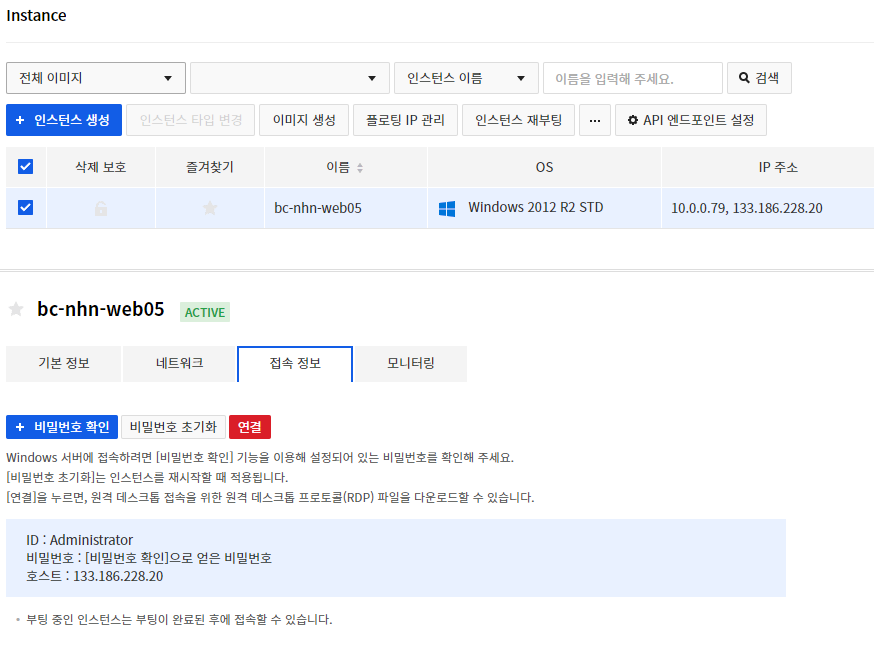
Task: Toggle the select-all checkbox in the table header
Action: pos(25,167)
